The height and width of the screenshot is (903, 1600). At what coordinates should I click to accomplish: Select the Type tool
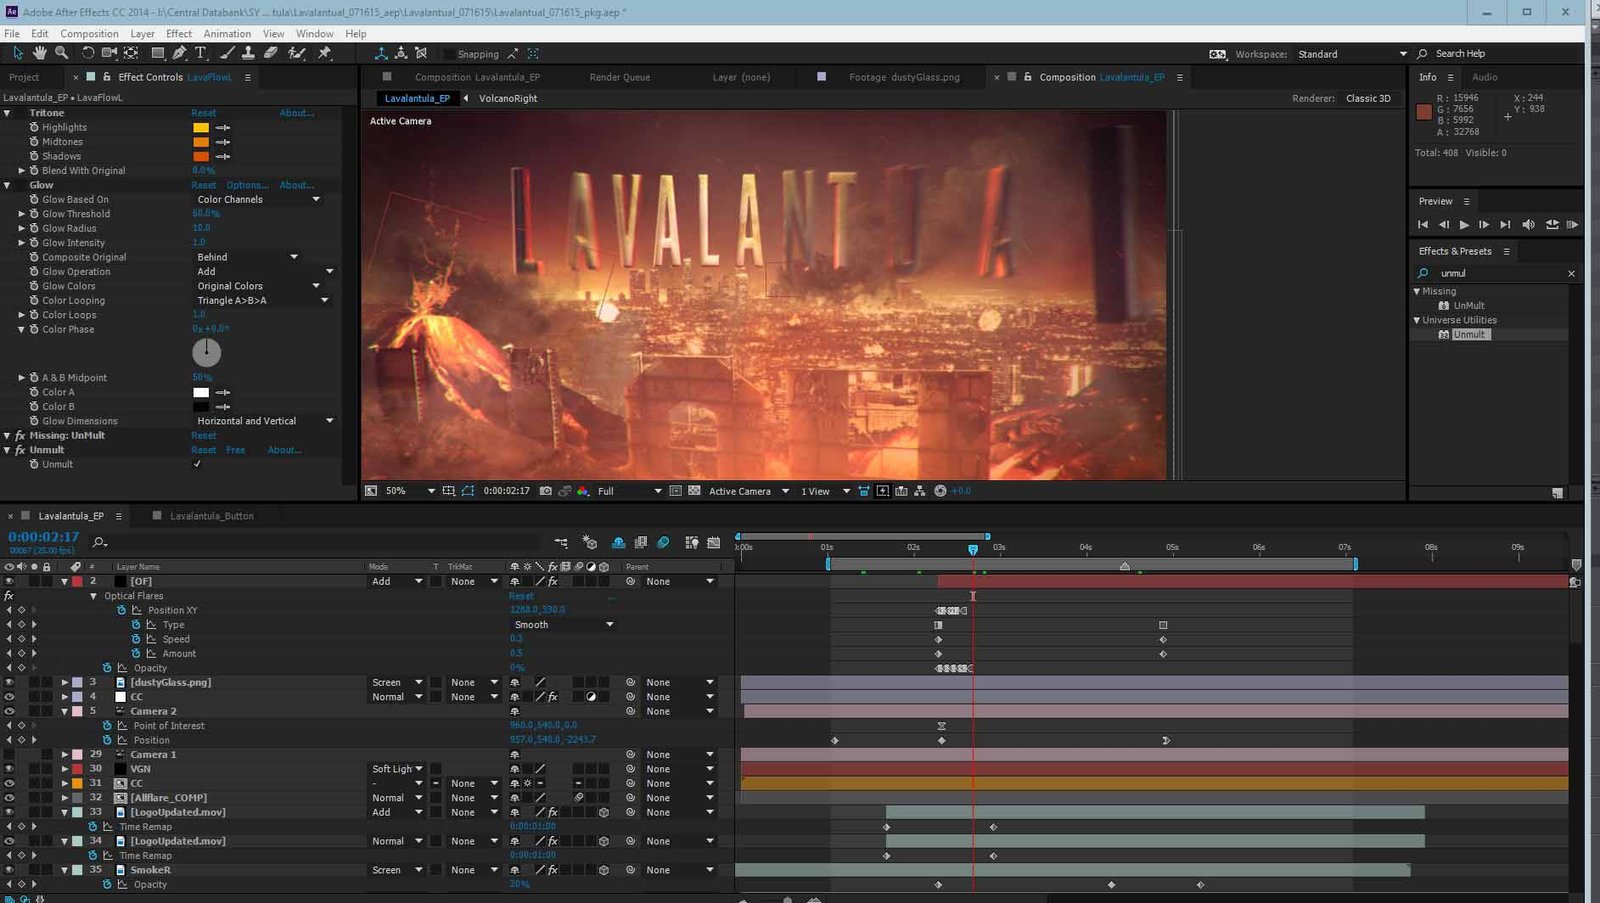[x=201, y=53]
